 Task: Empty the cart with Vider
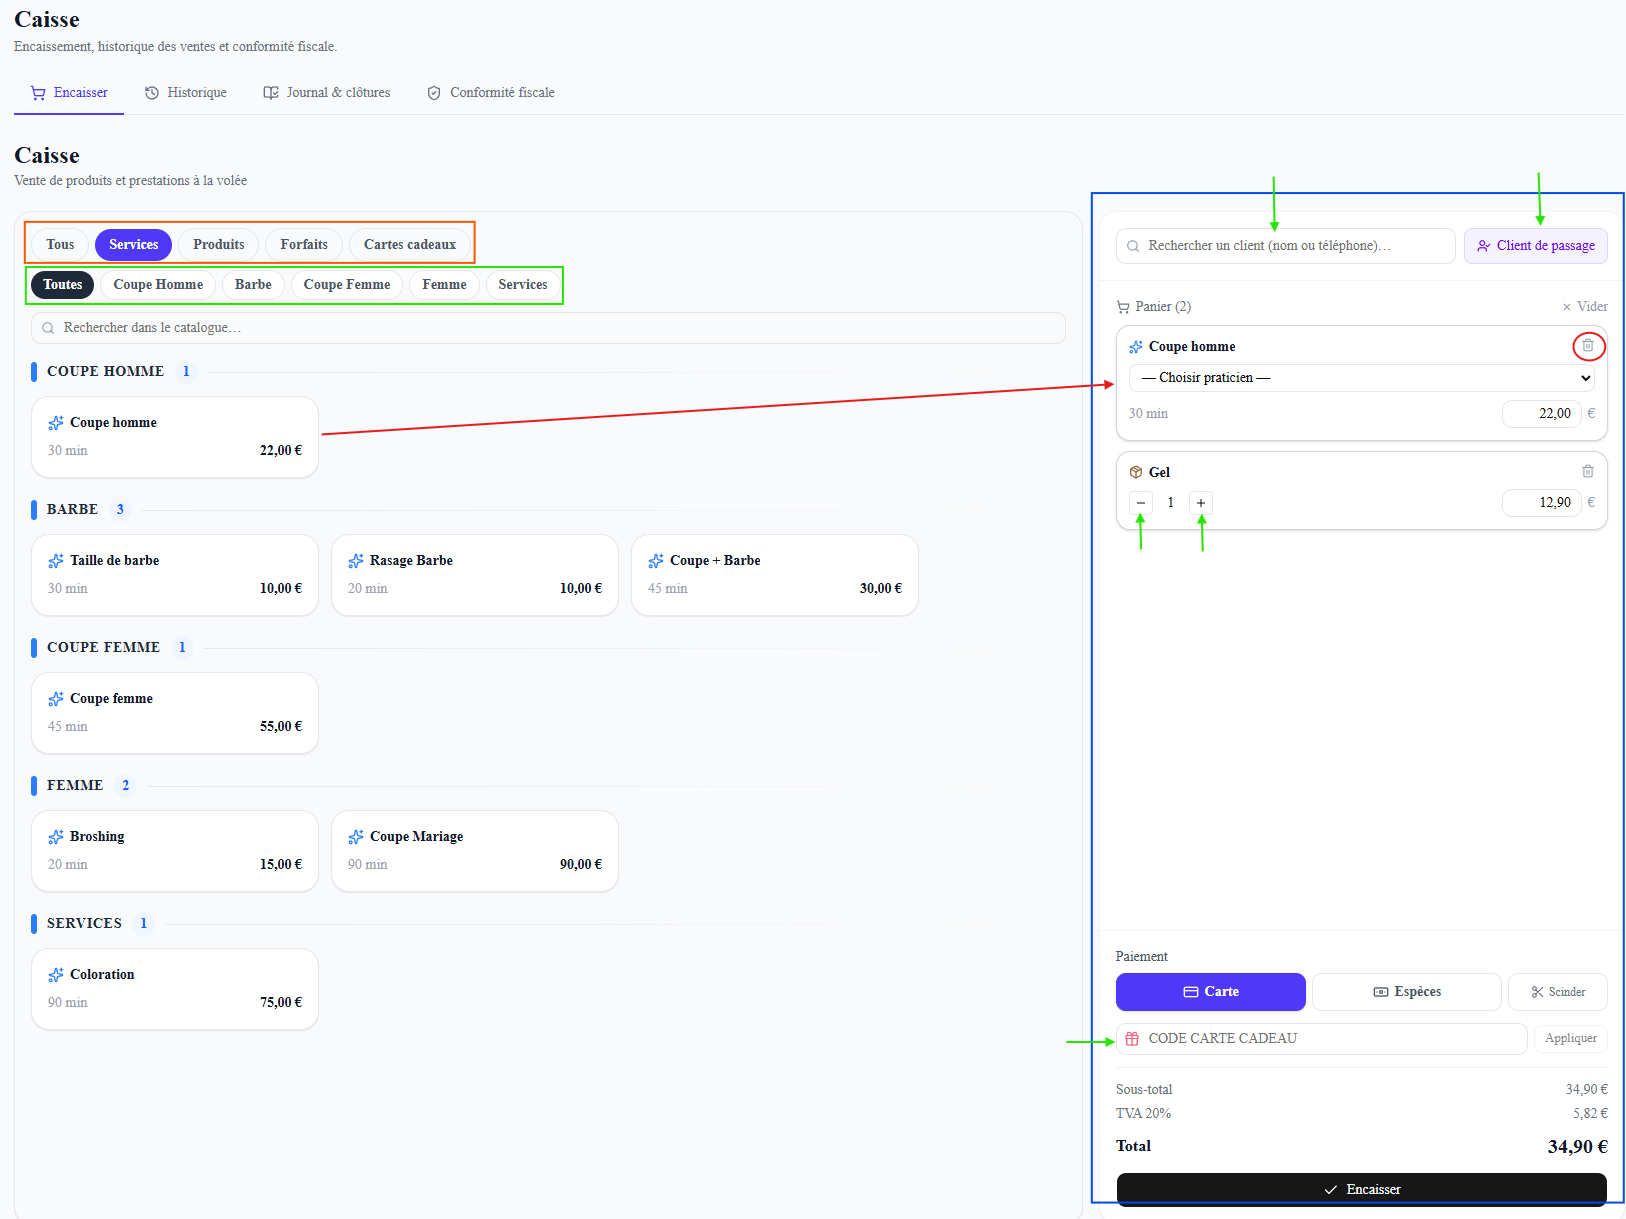click(x=1585, y=307)
